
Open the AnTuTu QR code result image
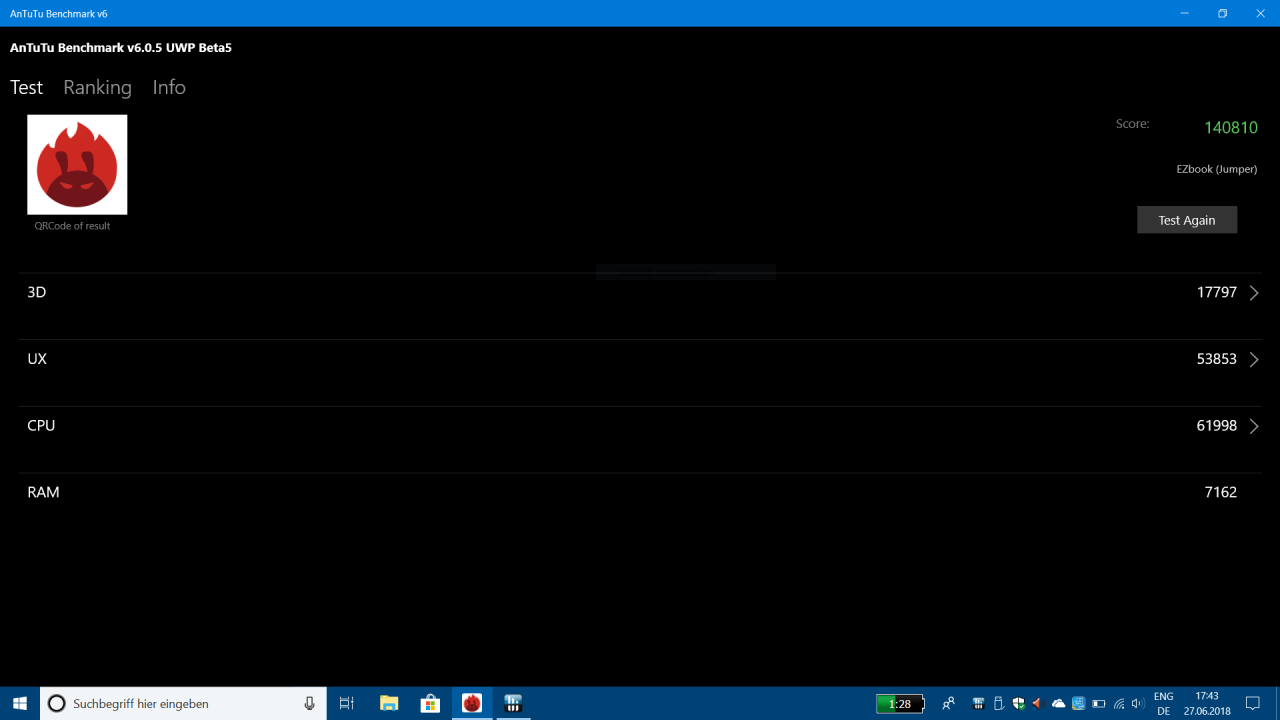tap(77, 164)
